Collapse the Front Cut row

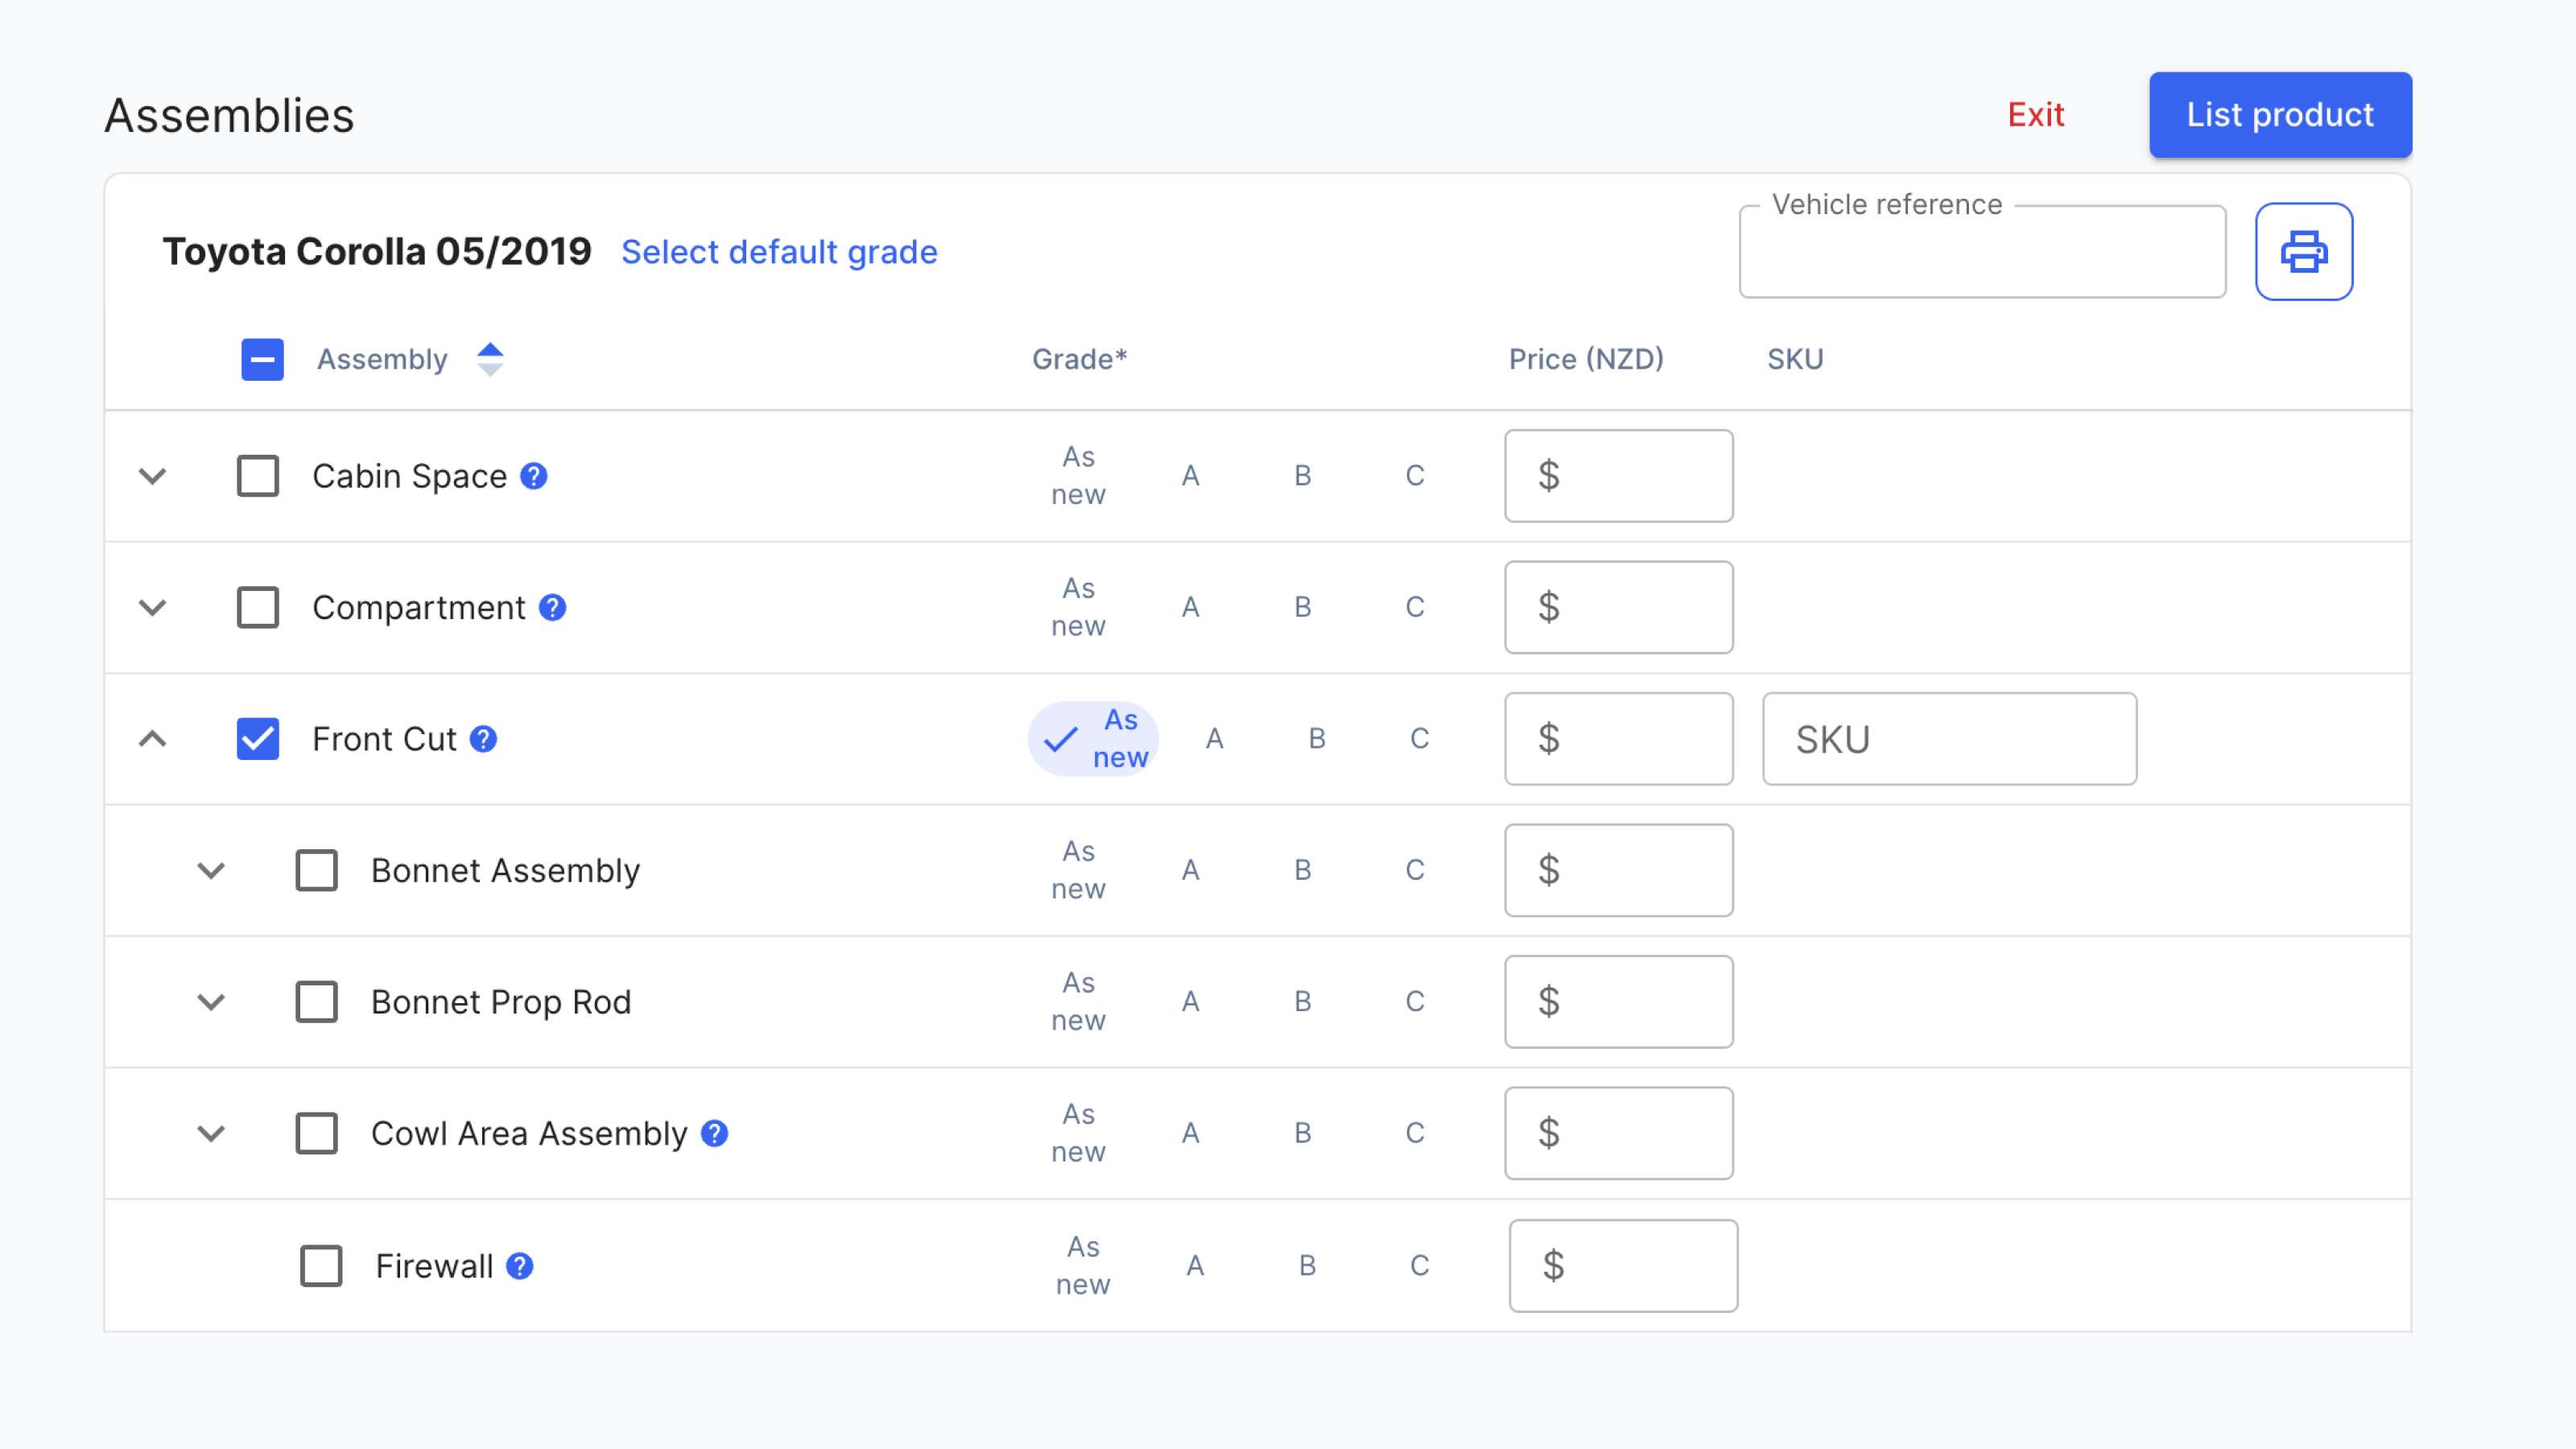(152, 739)
